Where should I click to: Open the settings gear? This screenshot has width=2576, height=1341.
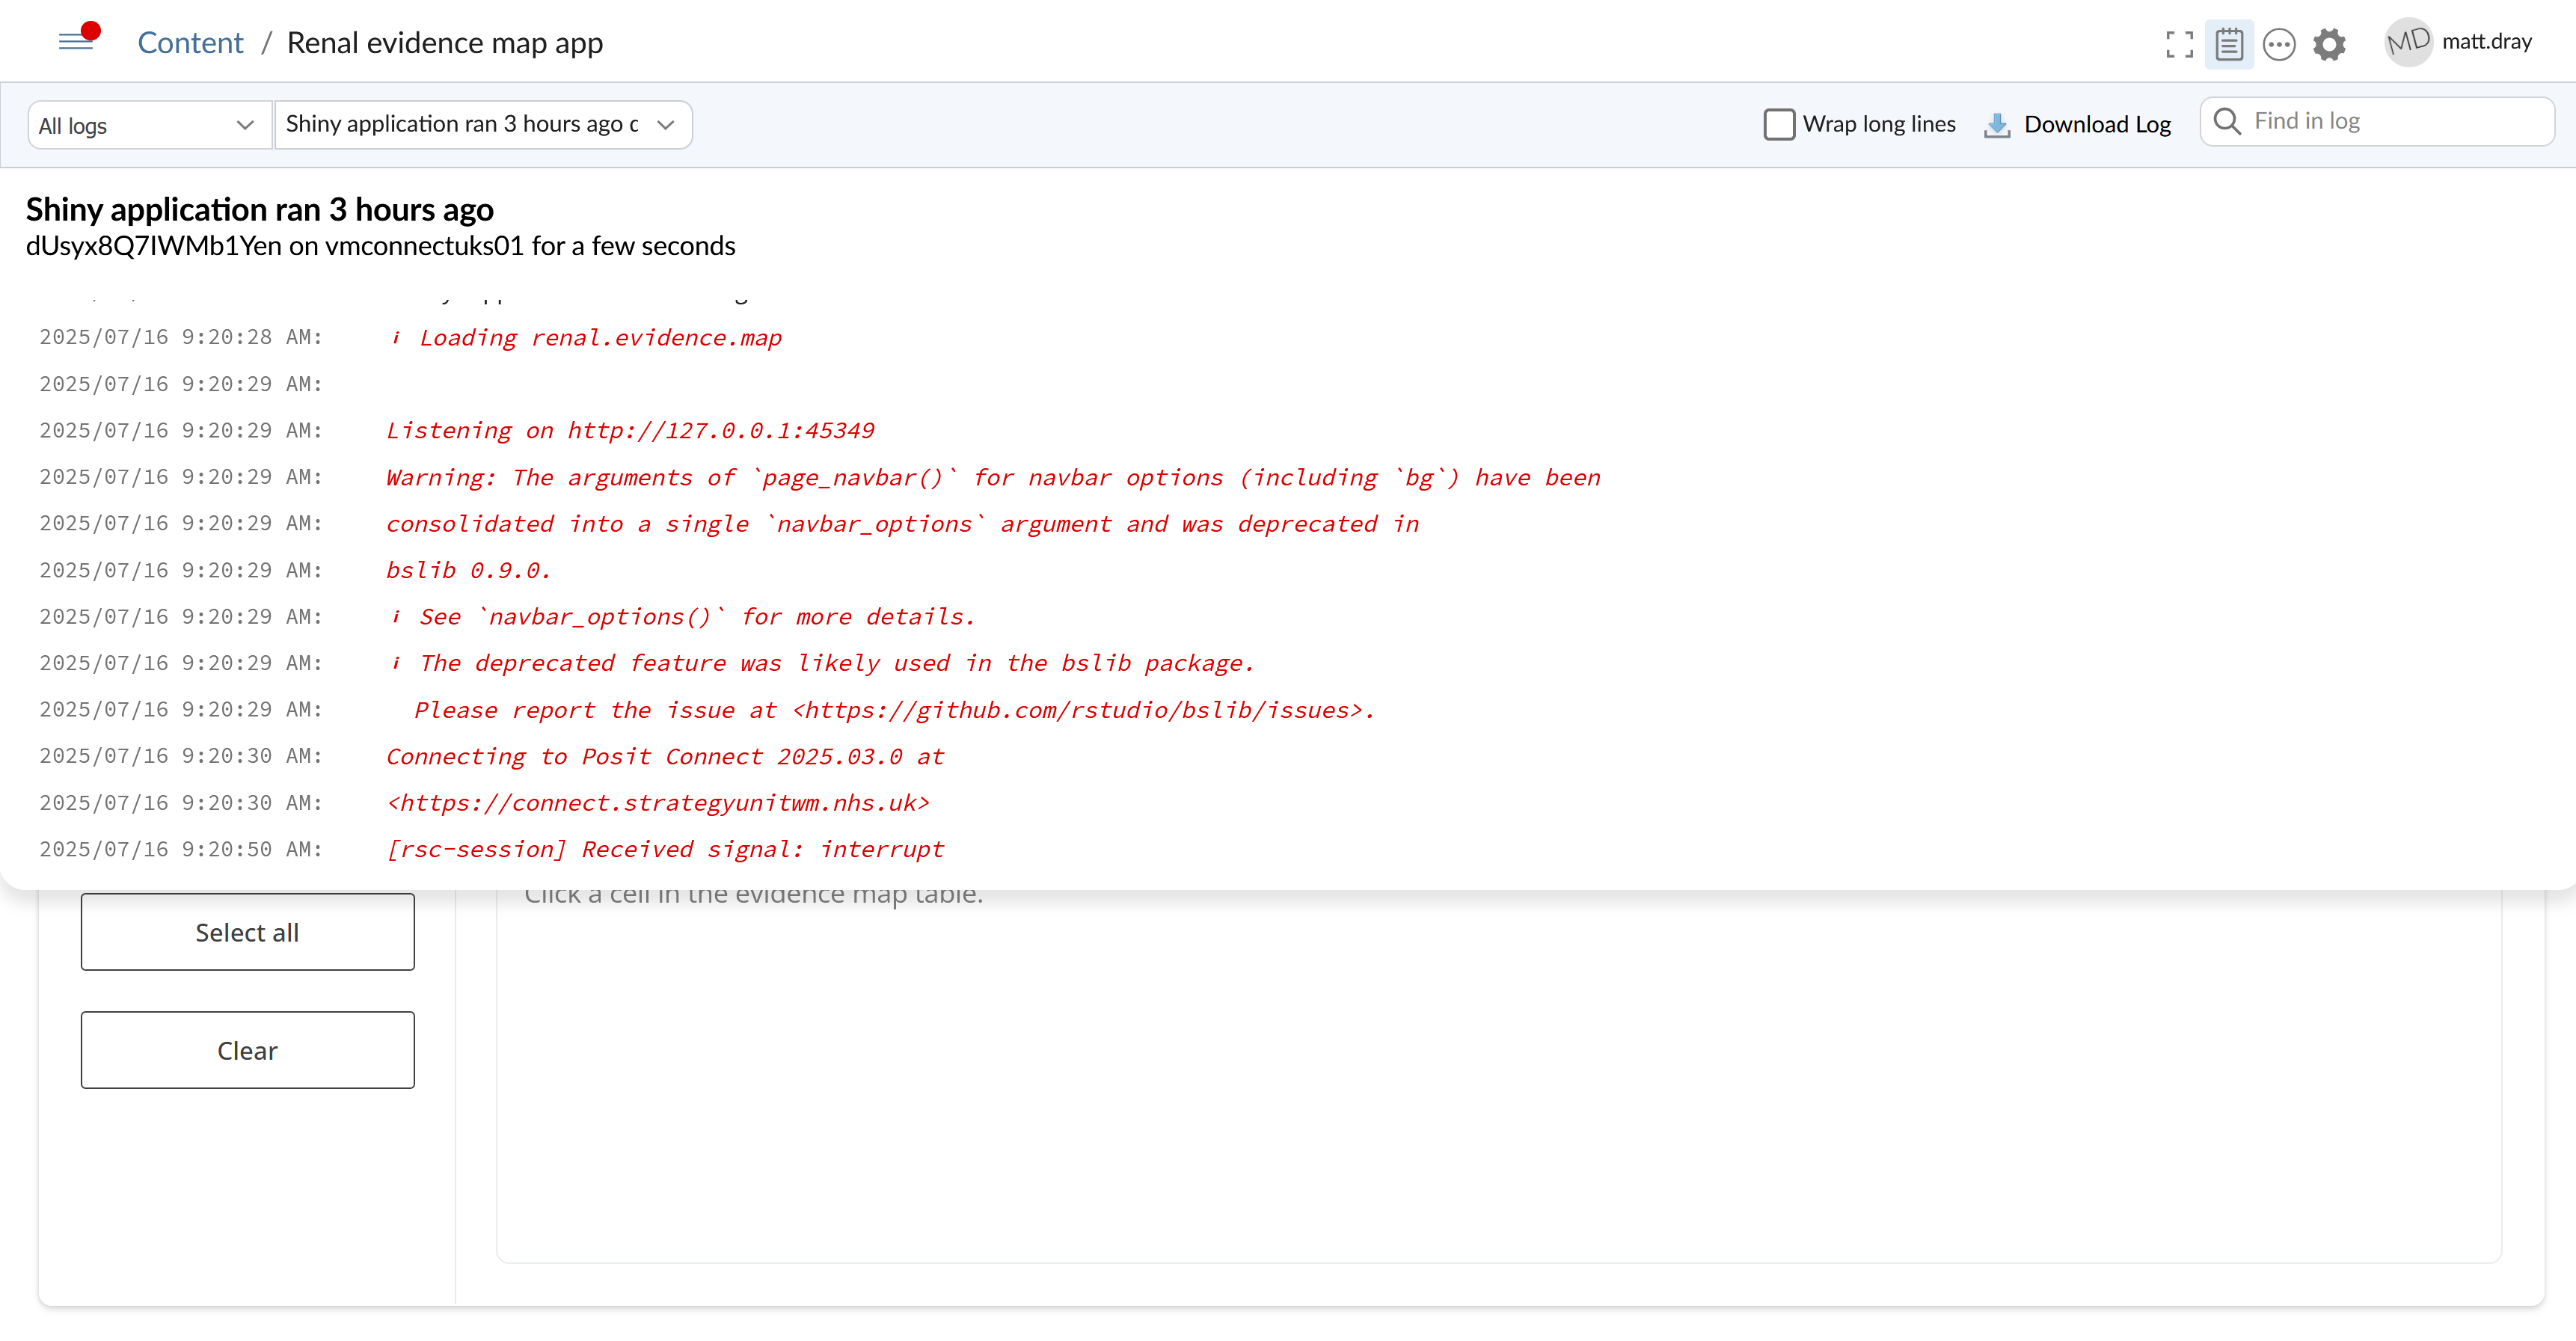click(x=2330, y=44)
